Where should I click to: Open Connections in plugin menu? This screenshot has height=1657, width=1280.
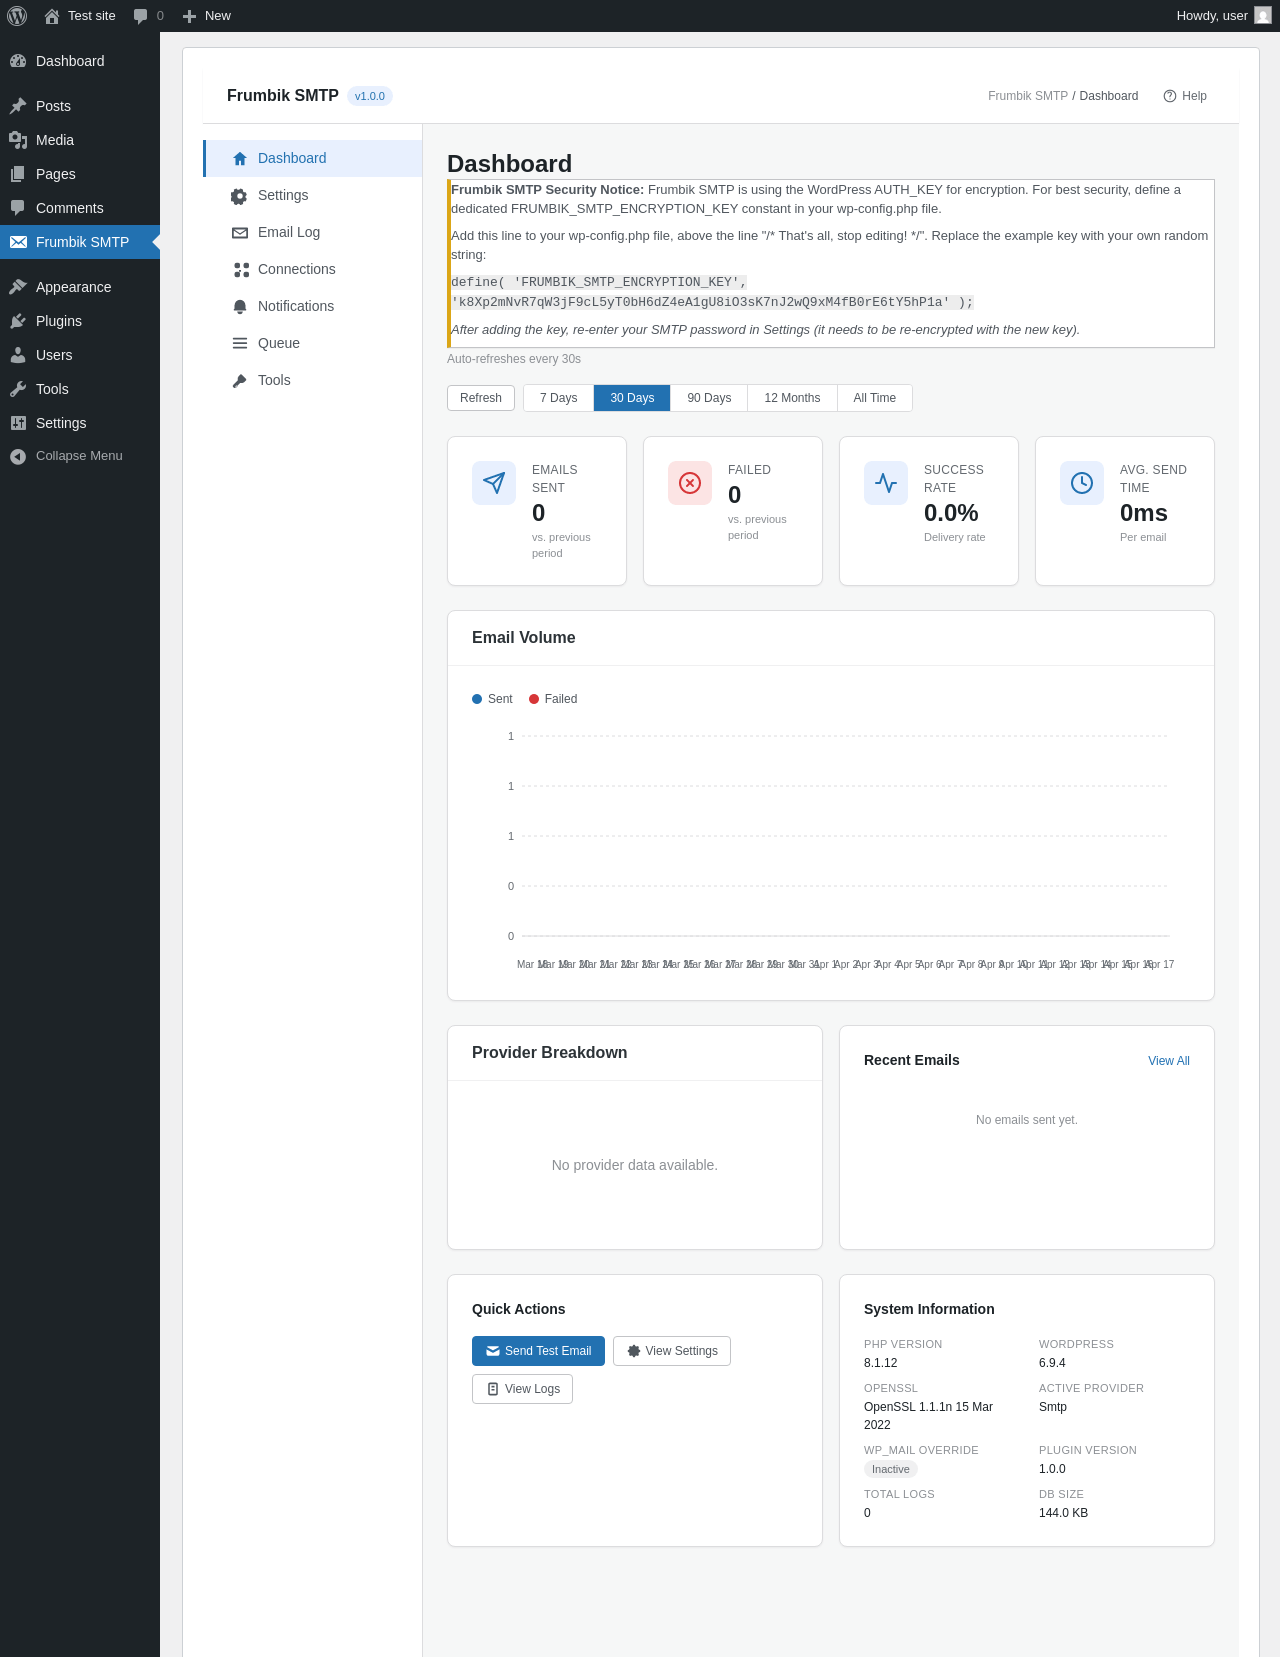click(x=313, y=269)
